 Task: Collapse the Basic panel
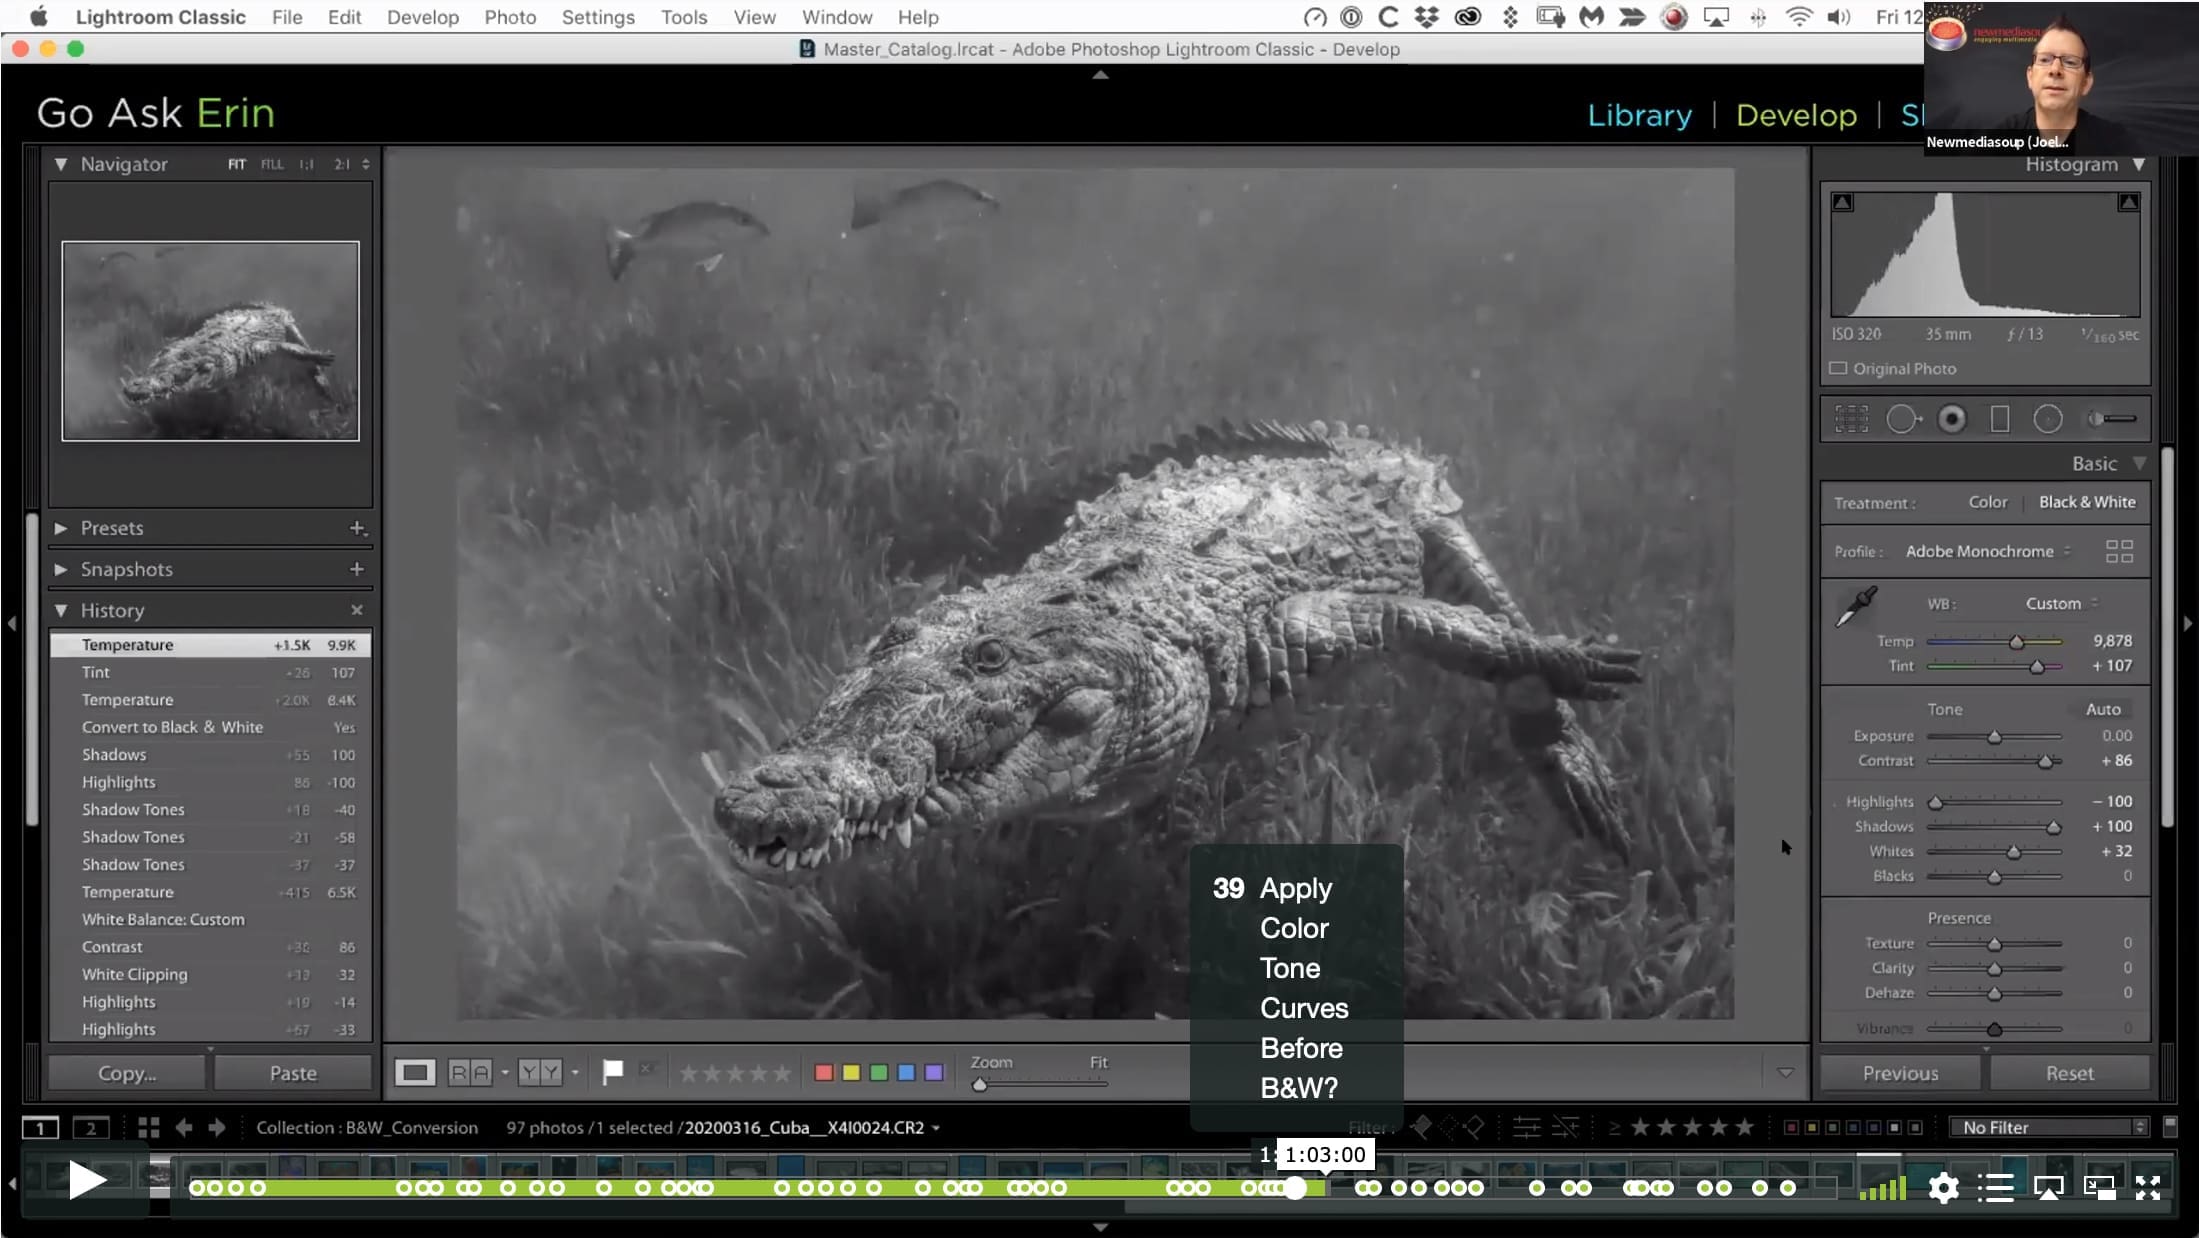(2139, 463)
